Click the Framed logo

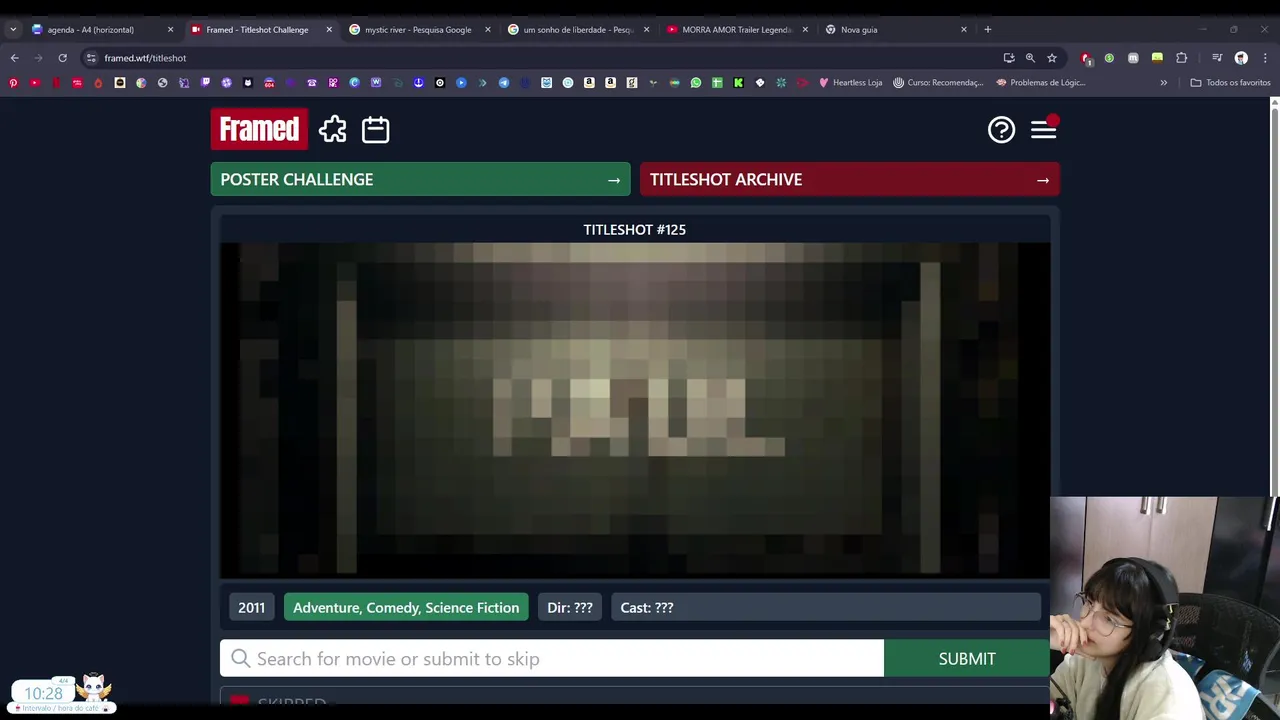pos(259,129)
